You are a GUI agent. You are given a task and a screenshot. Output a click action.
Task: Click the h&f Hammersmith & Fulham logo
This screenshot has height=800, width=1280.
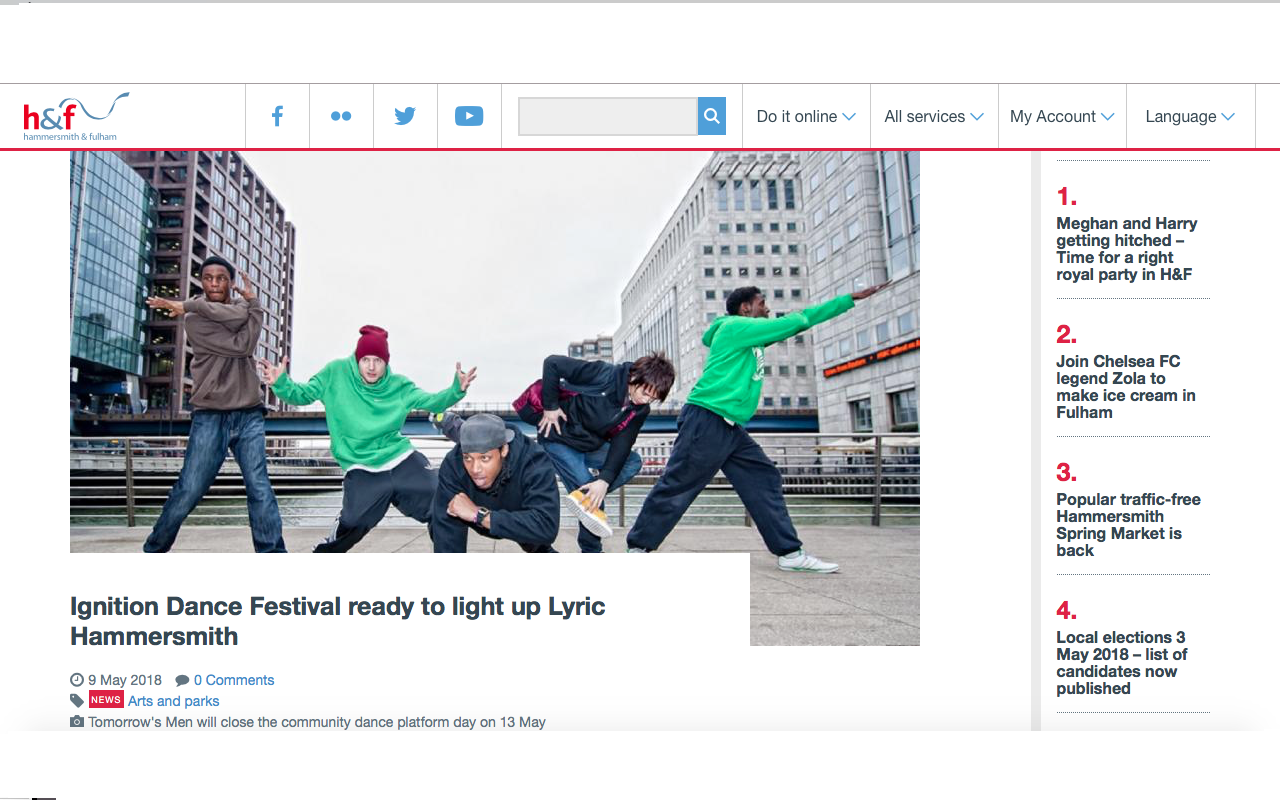pos(71,114)
